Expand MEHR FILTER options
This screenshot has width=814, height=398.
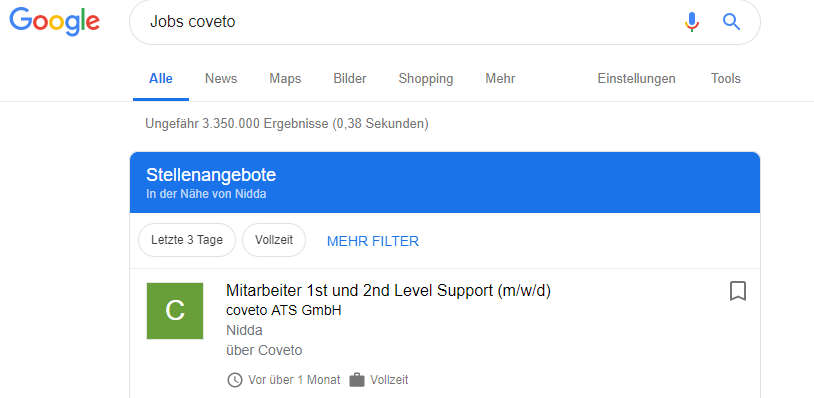point(373,241)
